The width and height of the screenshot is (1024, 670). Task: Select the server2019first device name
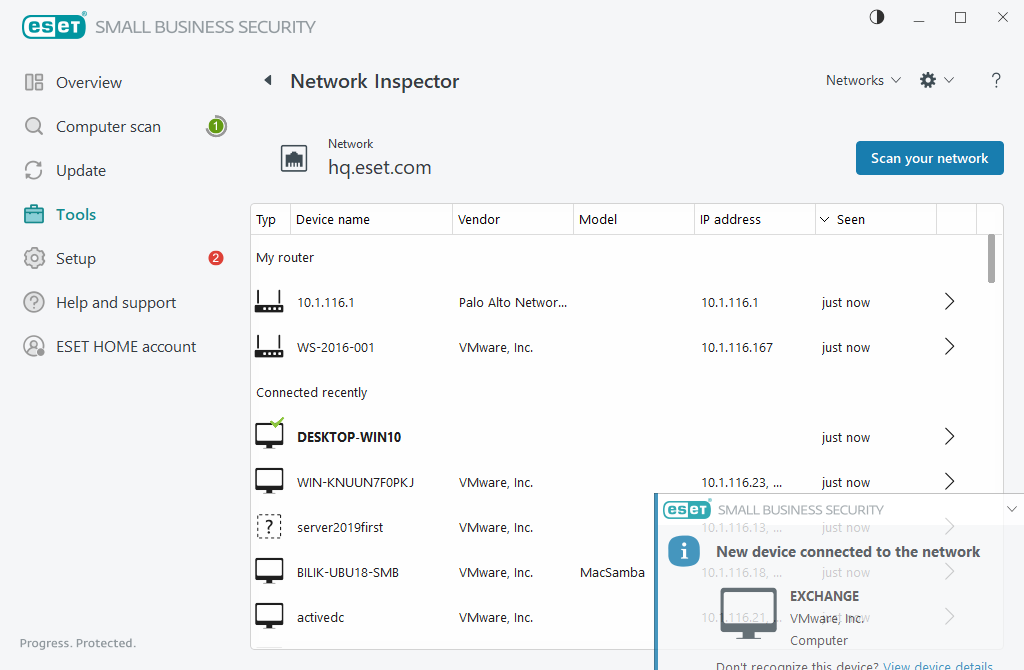340,528
